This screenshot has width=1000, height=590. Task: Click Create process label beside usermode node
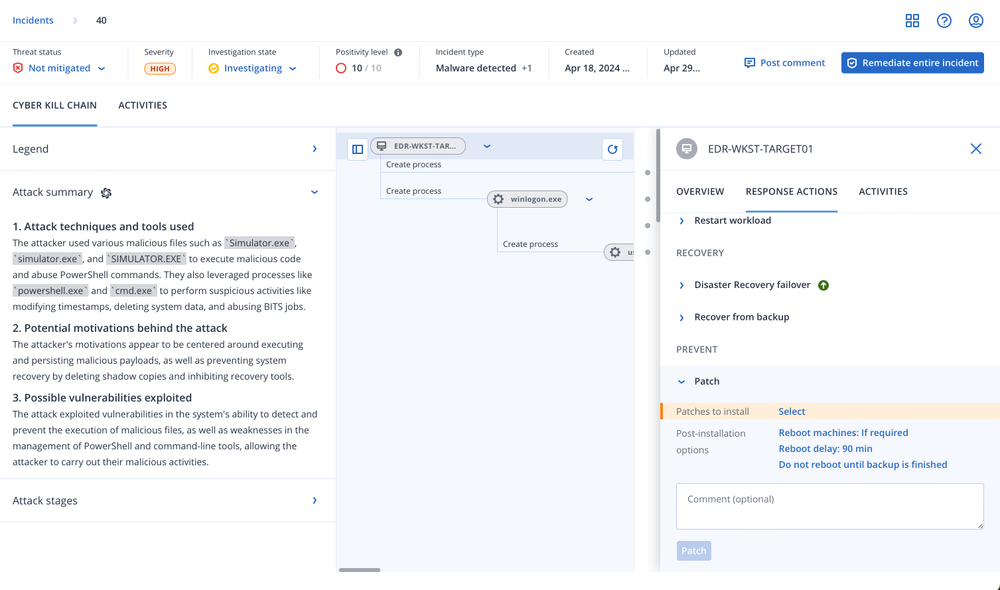(x=530, y=244)
